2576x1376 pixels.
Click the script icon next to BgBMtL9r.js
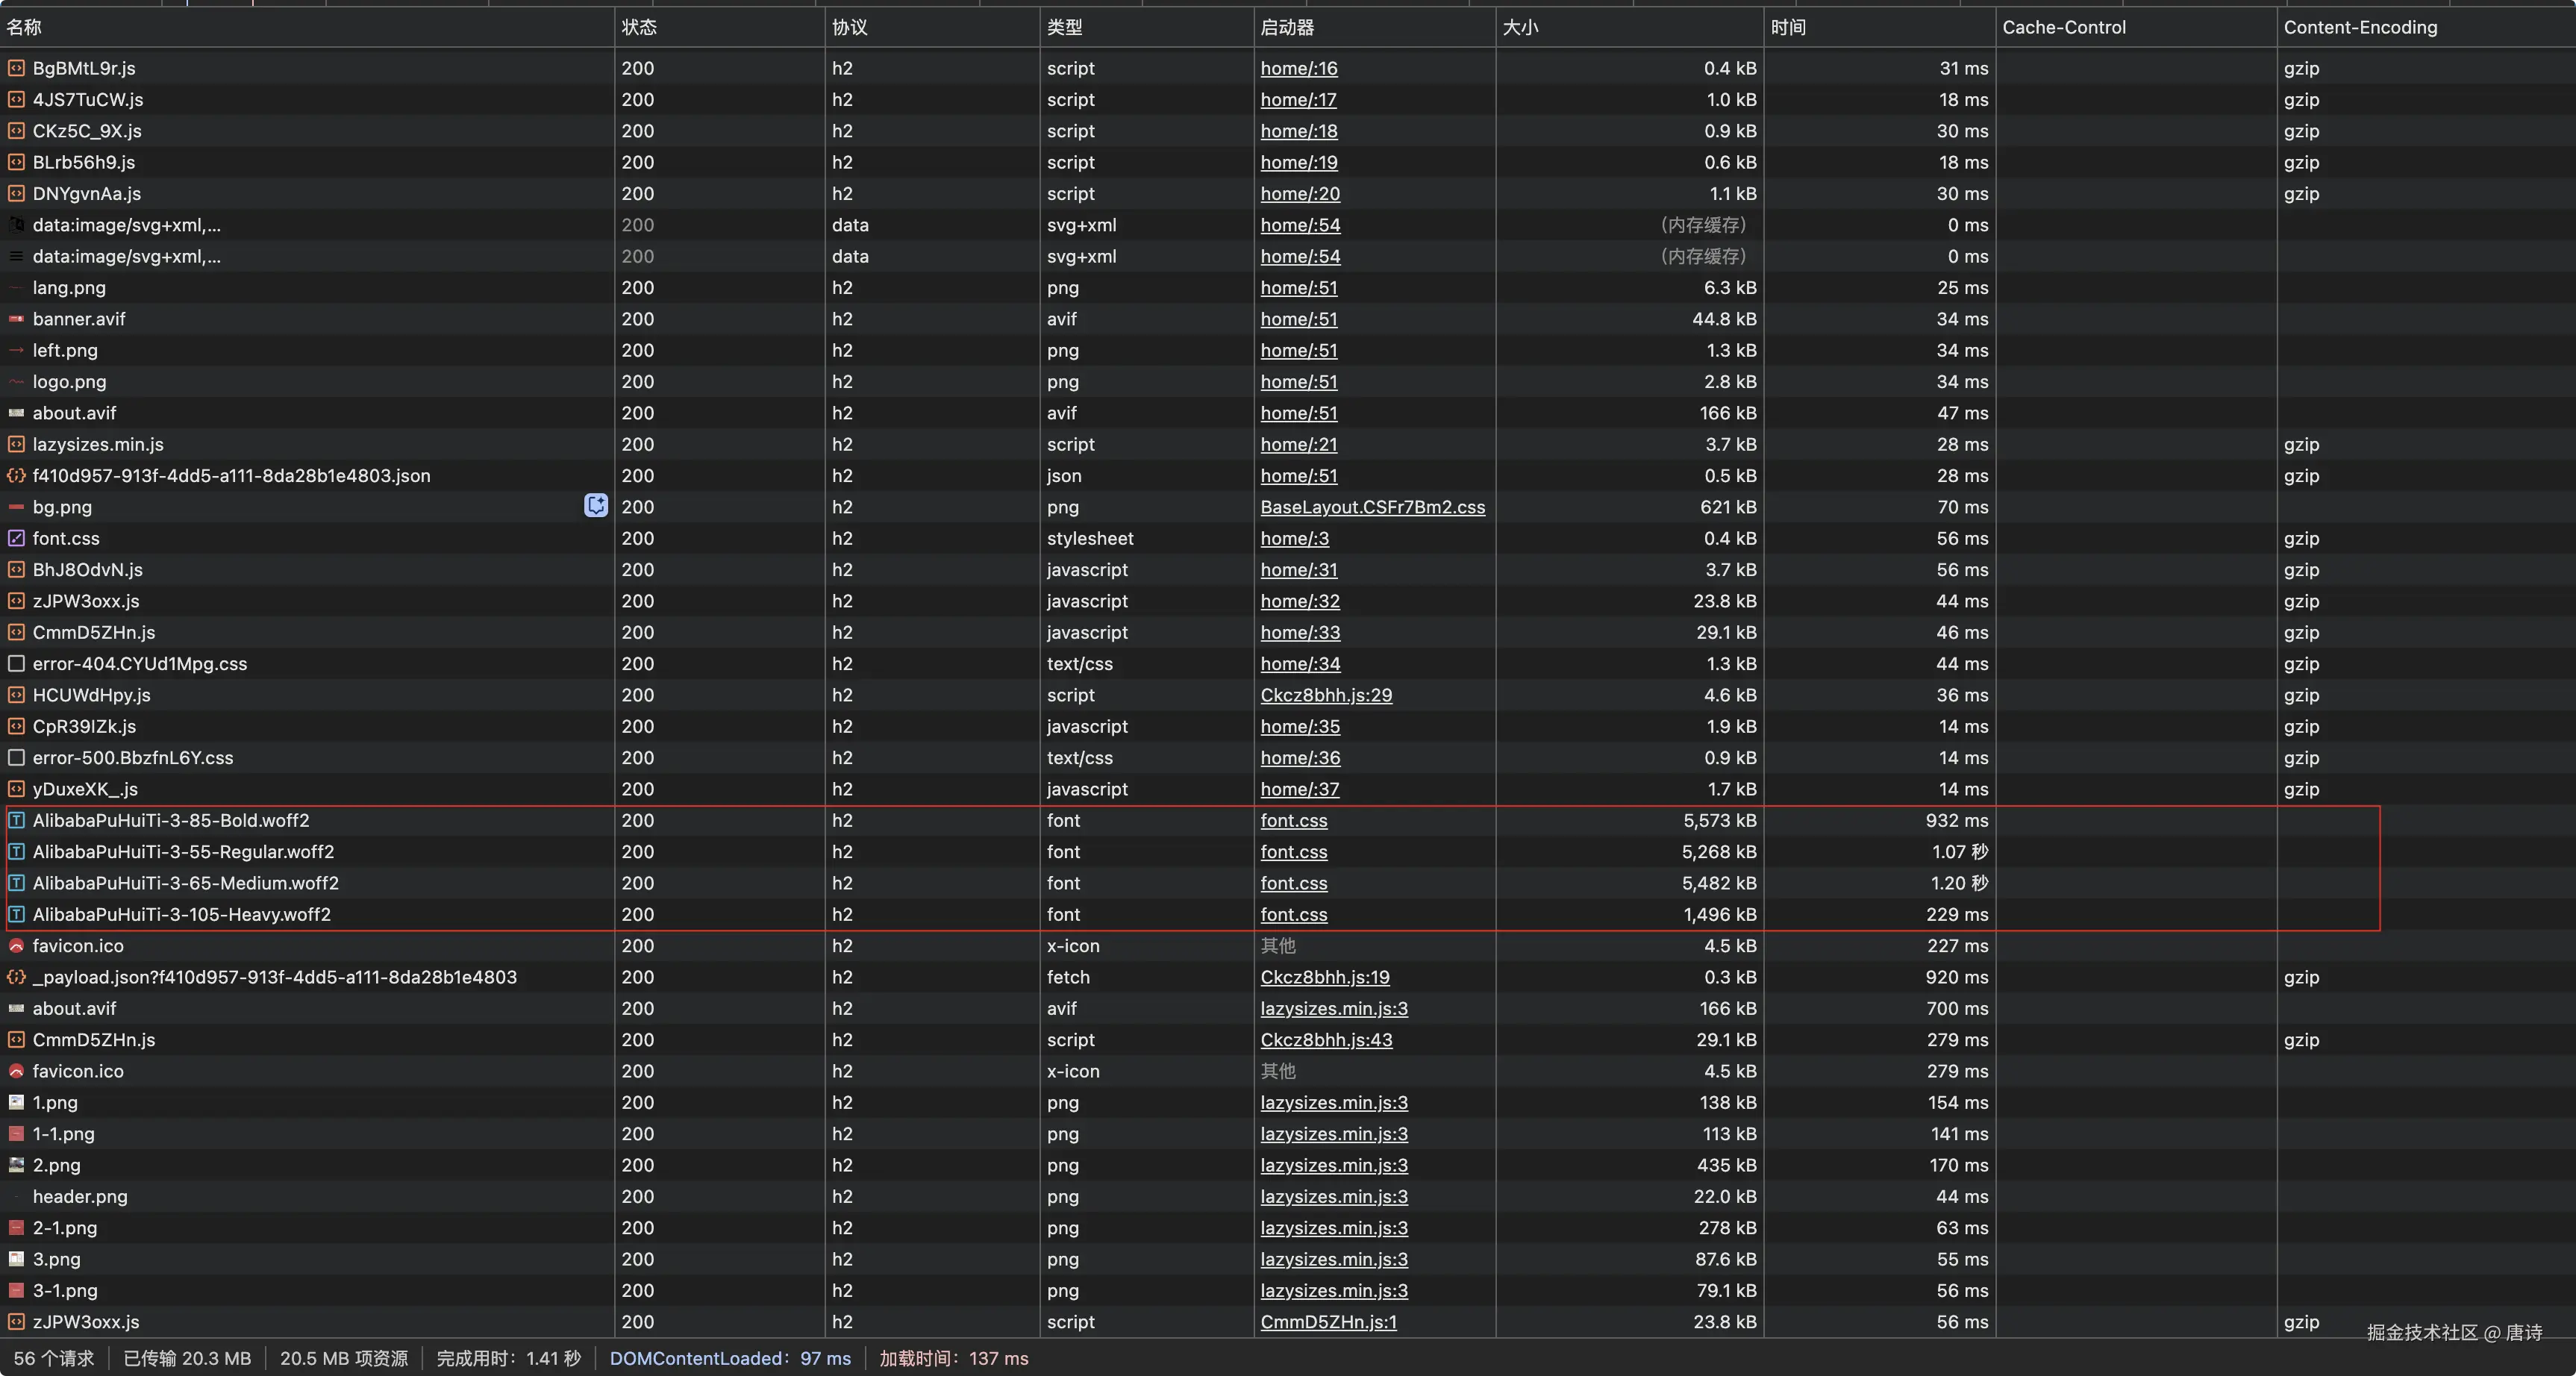tap(16, 68)
